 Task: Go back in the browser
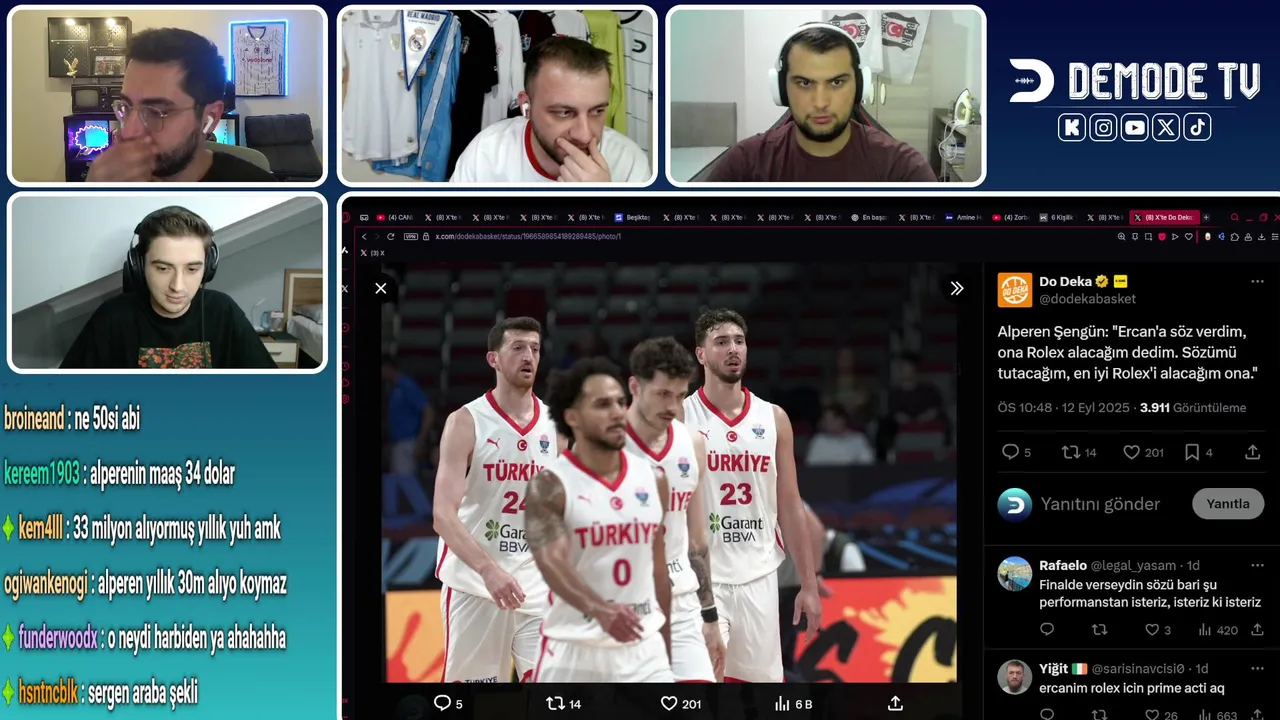click(364, 236)
